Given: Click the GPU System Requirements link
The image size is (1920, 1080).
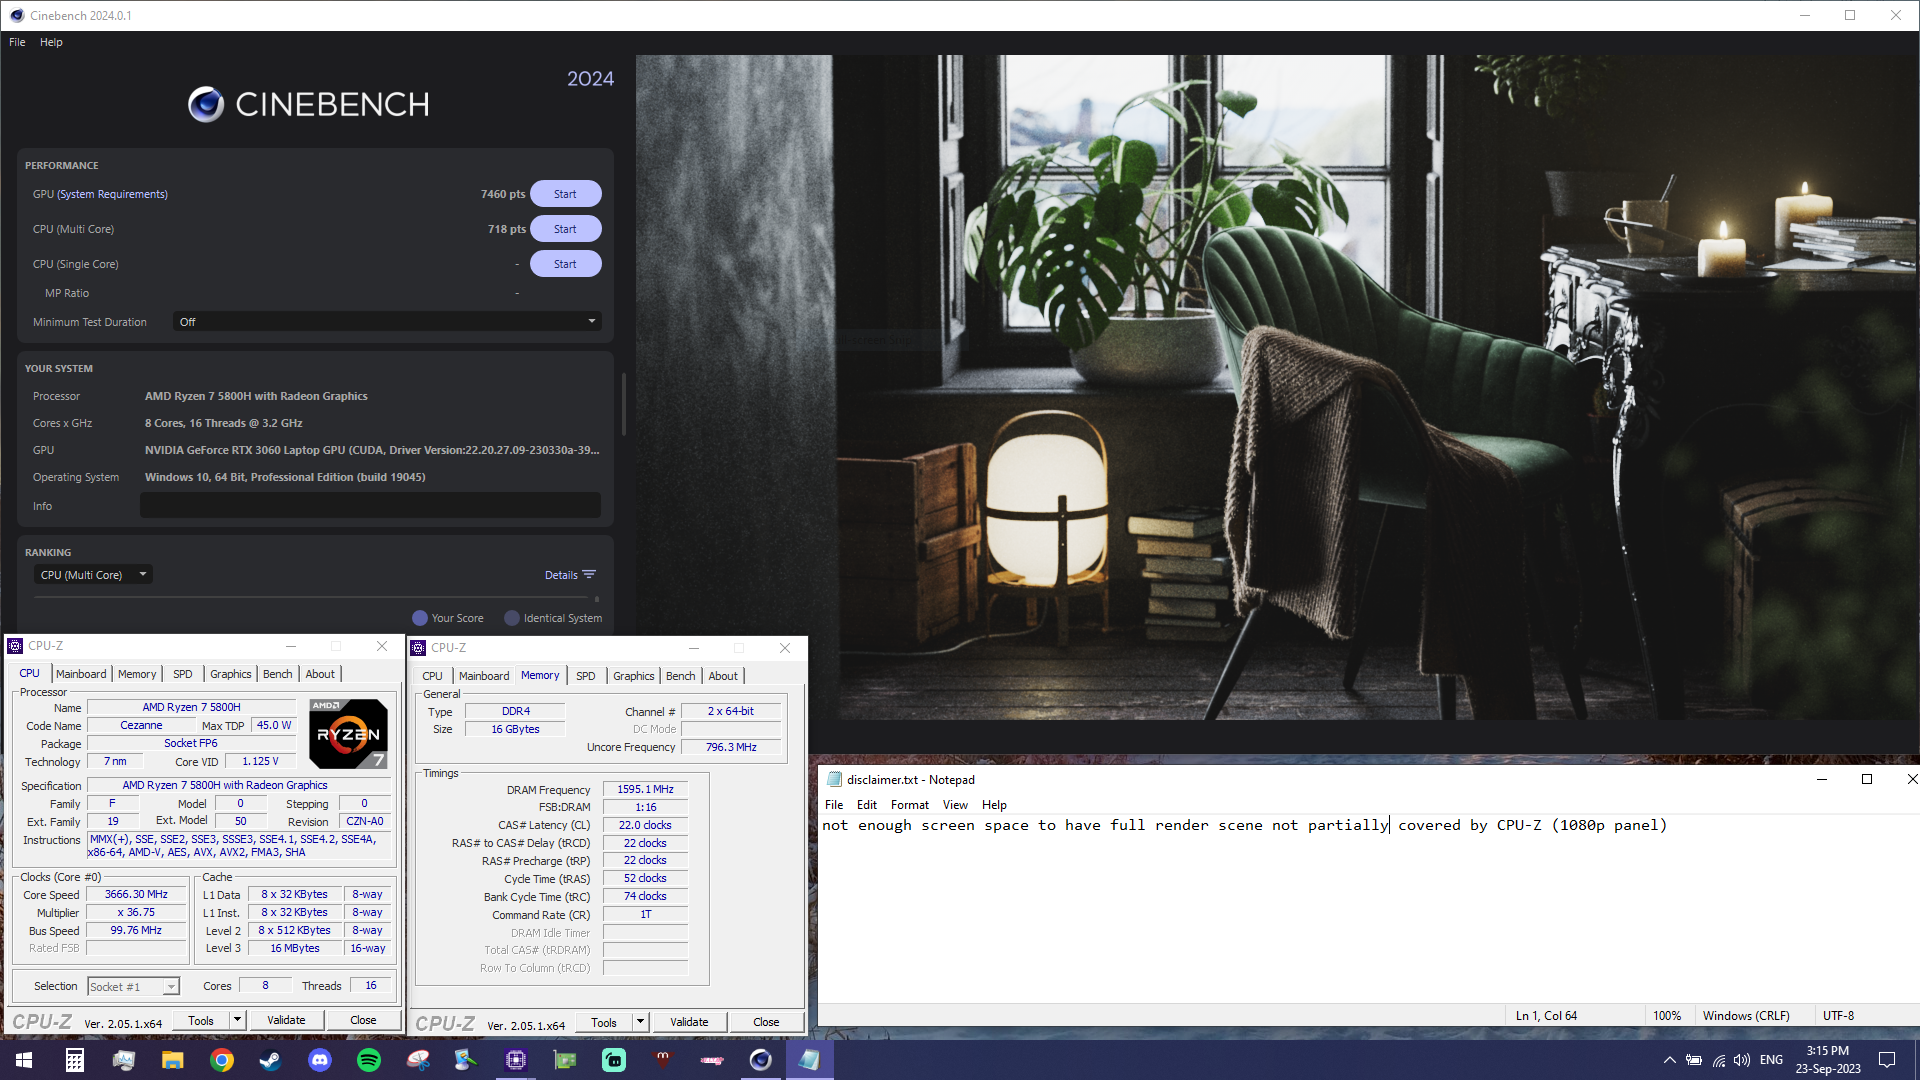Looking at the screenshot, I should [x=112, y=194].
